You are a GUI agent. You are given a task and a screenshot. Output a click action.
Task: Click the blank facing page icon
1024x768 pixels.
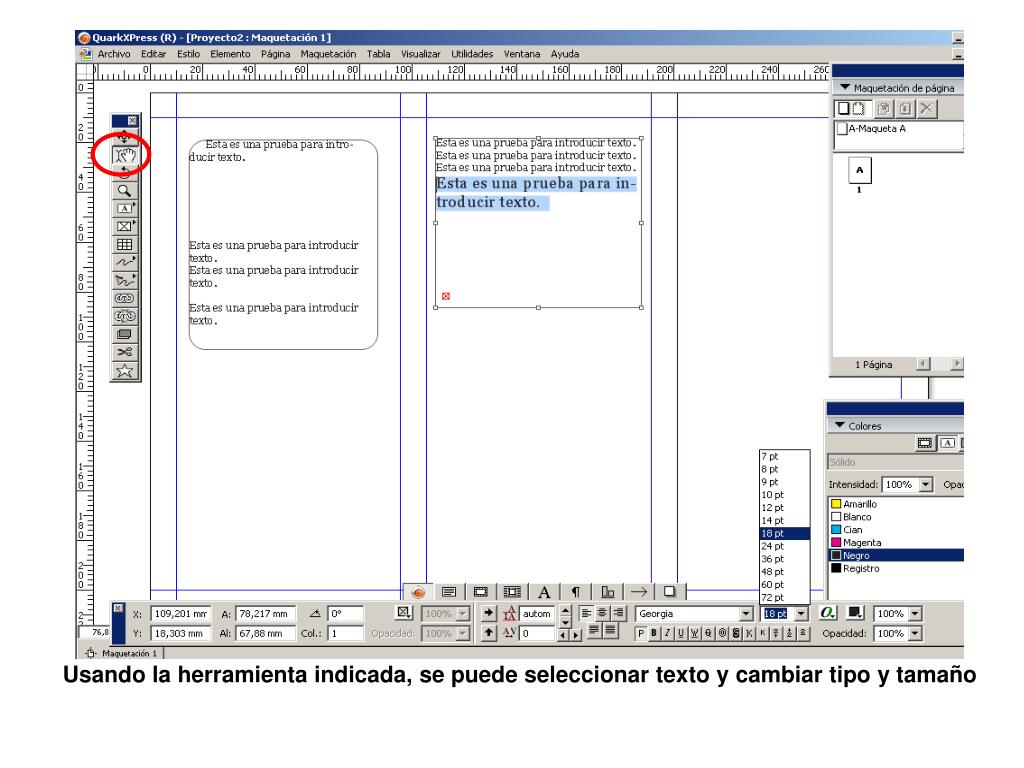click(x=858, y=108)
